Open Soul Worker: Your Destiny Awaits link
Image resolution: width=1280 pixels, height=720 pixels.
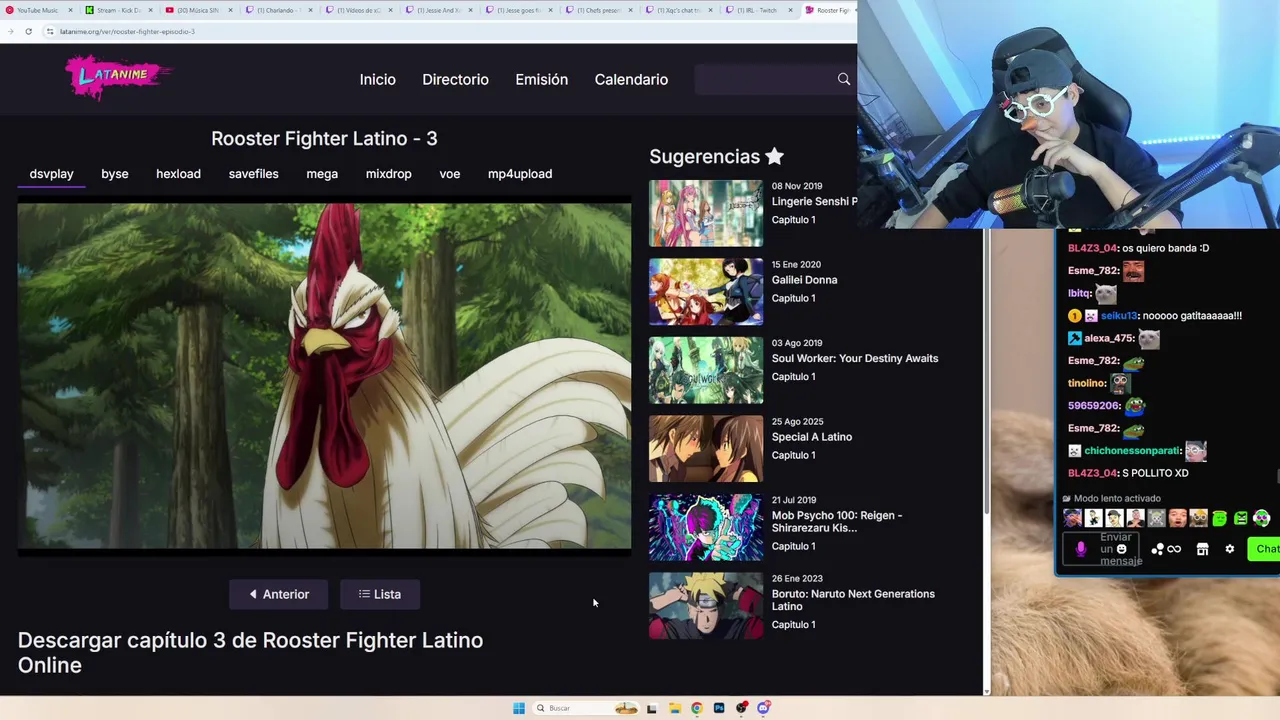tap(855, 358)
